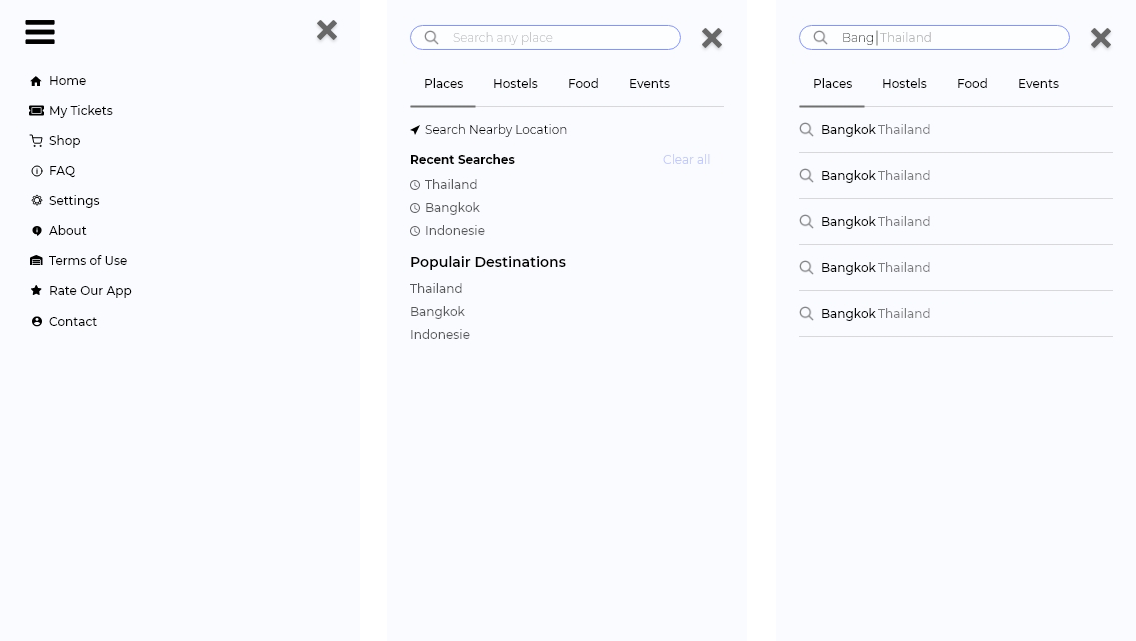Screen dimensions: 1136x641
Task: Click the empty Search any place field
Action: [x=545, y=38]
